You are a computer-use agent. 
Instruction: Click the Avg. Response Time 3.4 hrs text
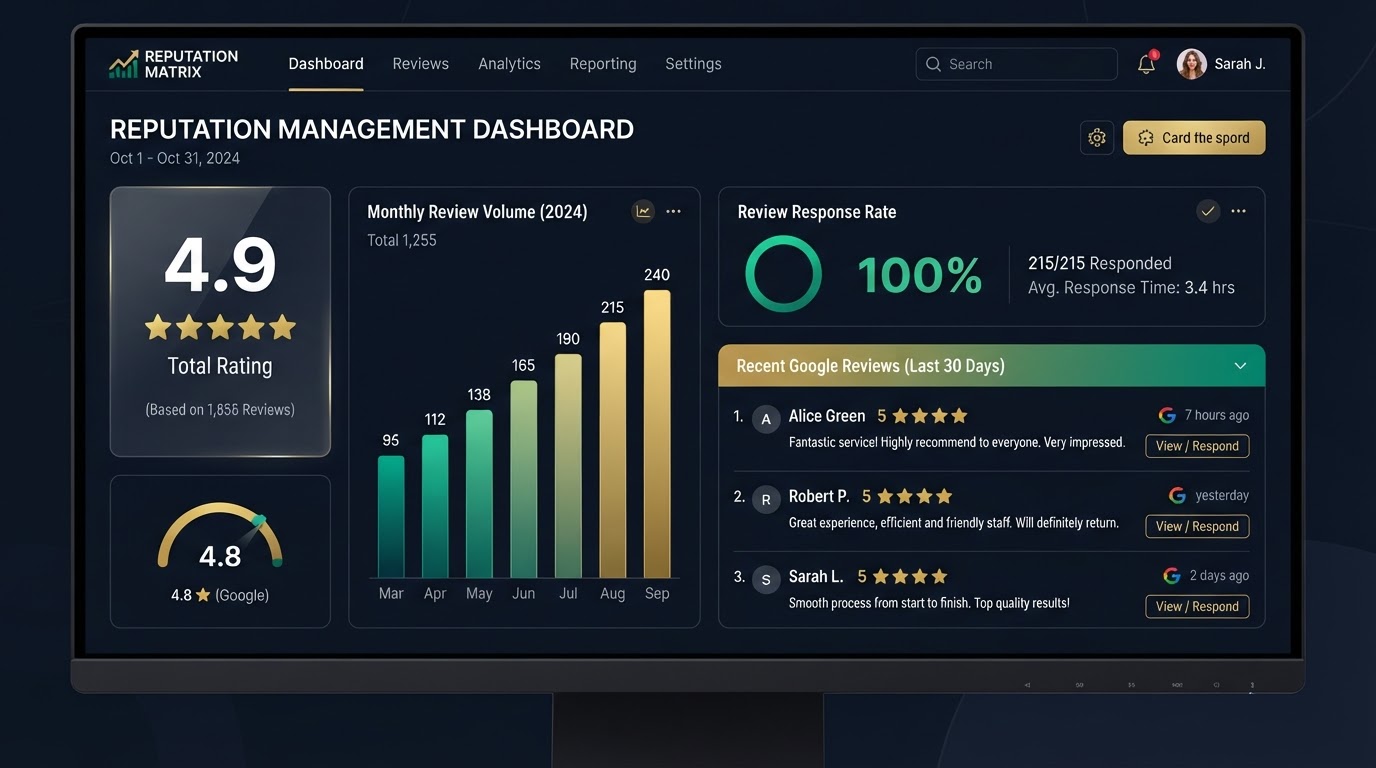1131,288
